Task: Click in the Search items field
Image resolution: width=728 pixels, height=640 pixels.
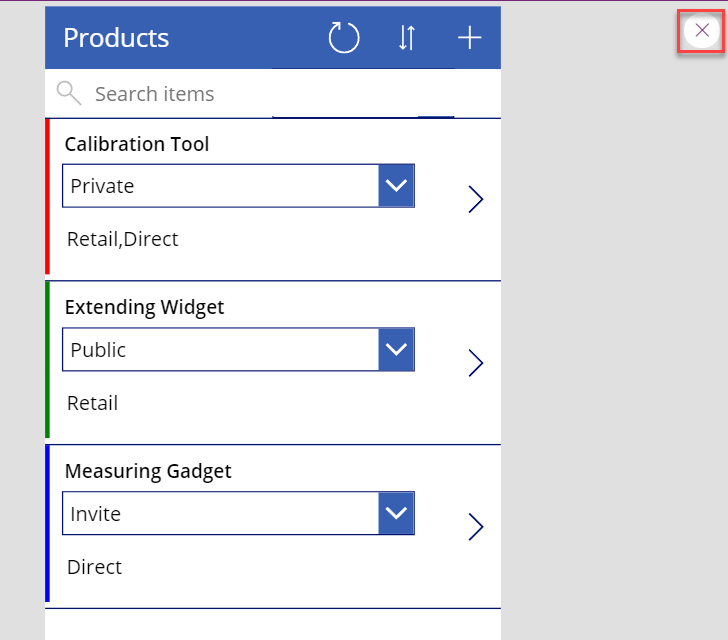Action: [x=273, y=94]
